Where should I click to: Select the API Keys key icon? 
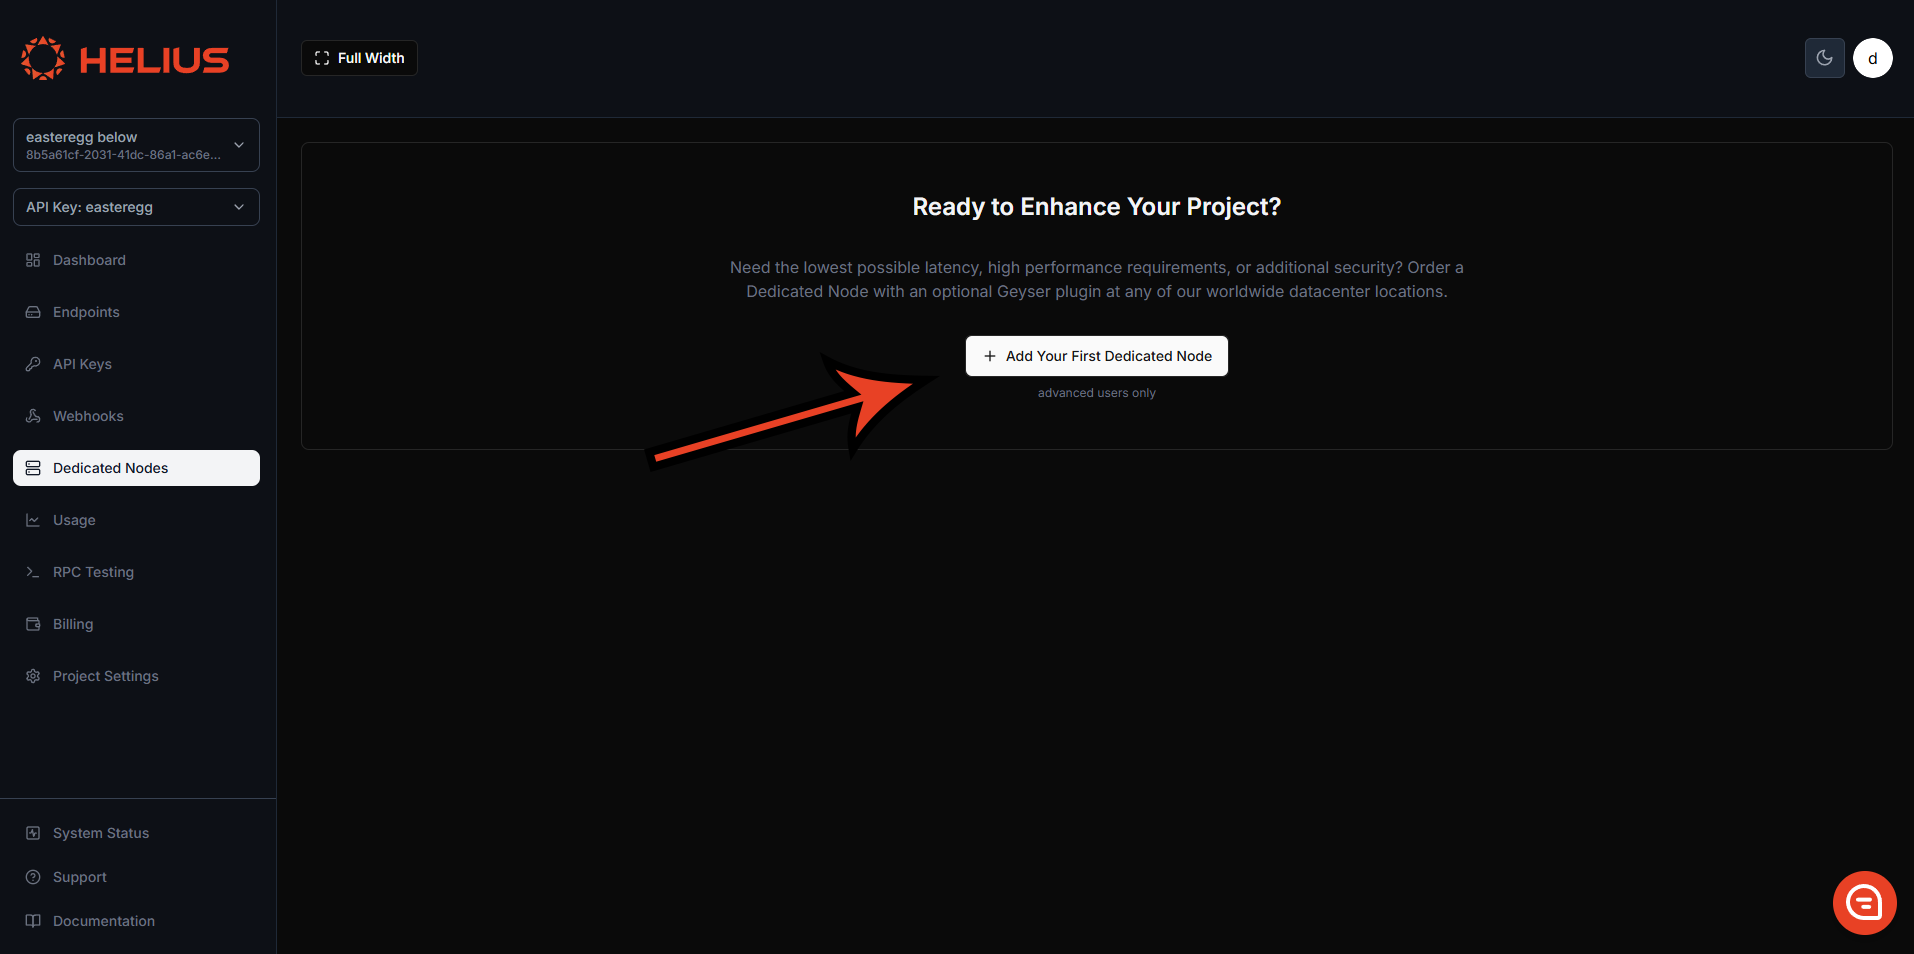coord(33,364)
